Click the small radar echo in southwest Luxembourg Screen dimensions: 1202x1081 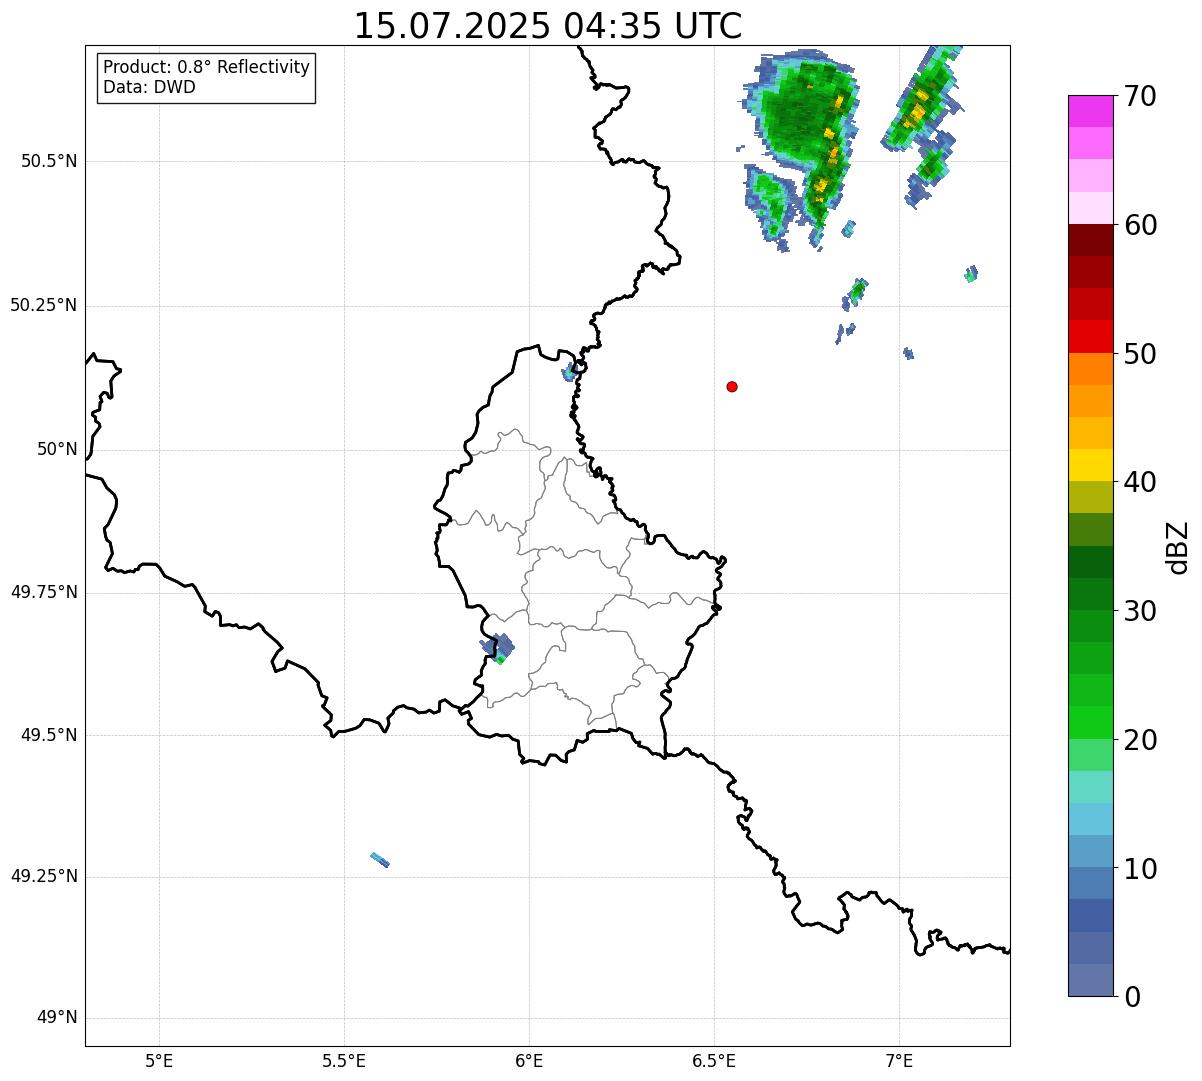498,648
